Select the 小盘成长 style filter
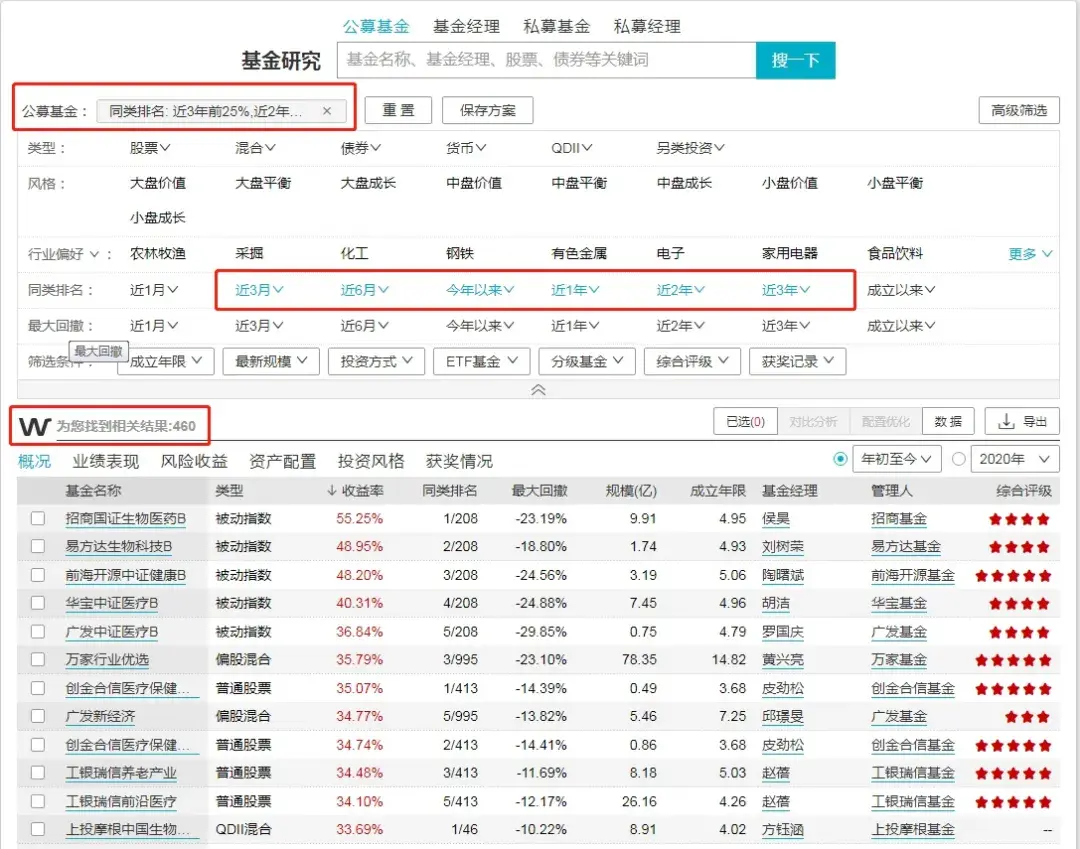 158,218
